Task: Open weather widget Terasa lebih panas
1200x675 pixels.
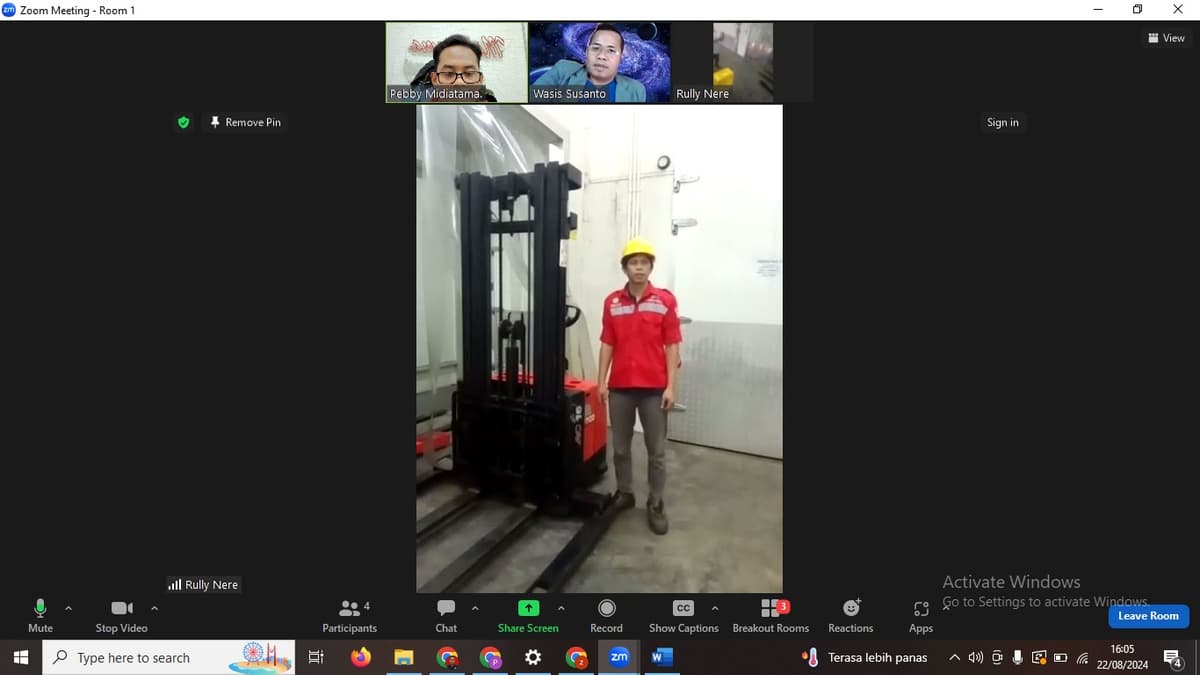Action: [x=866, y=657]
